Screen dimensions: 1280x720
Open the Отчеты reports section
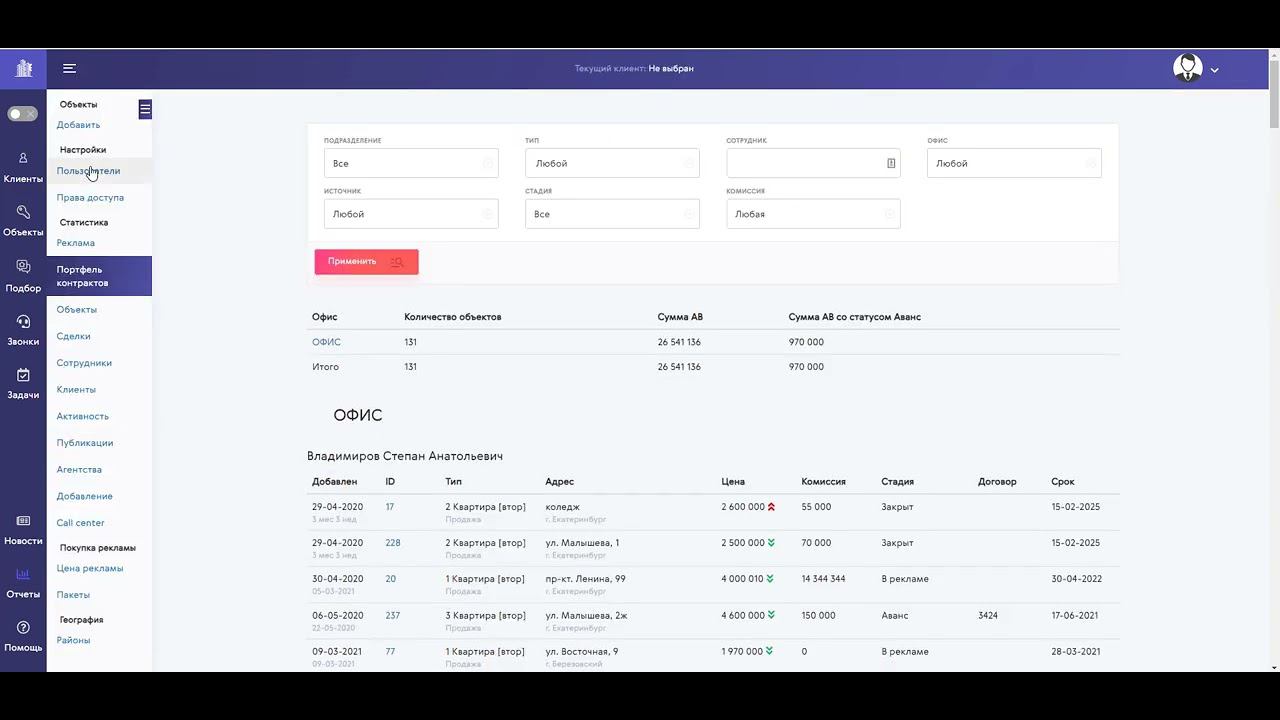[23, 584]
